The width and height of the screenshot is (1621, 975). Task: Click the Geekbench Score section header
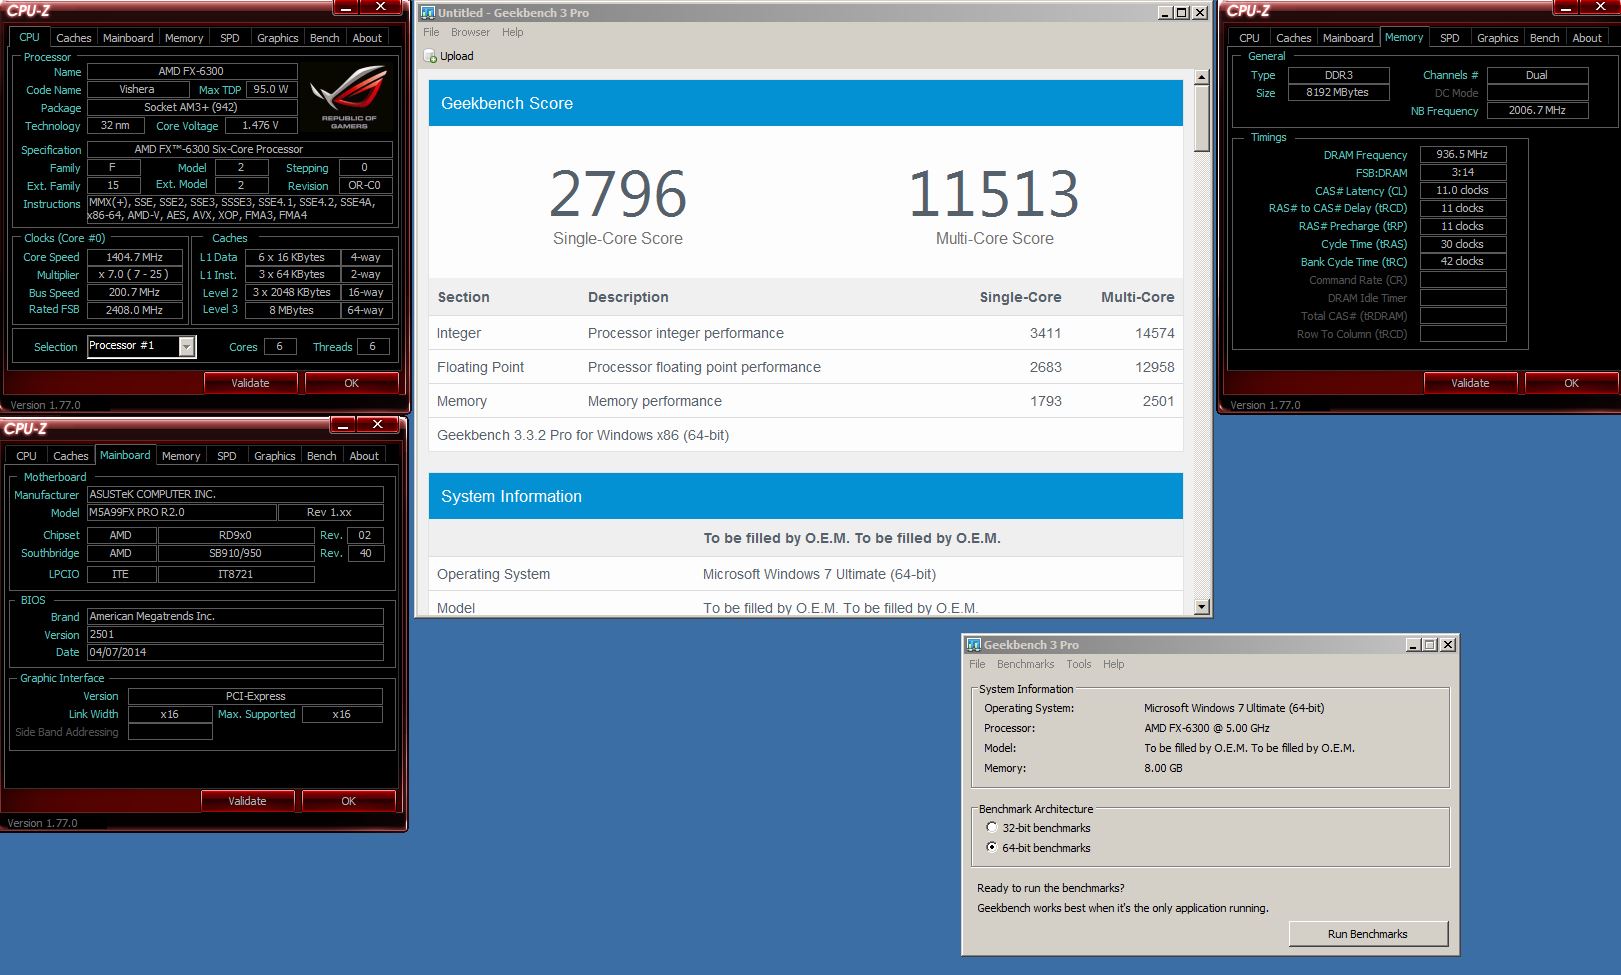pos(806,103)
